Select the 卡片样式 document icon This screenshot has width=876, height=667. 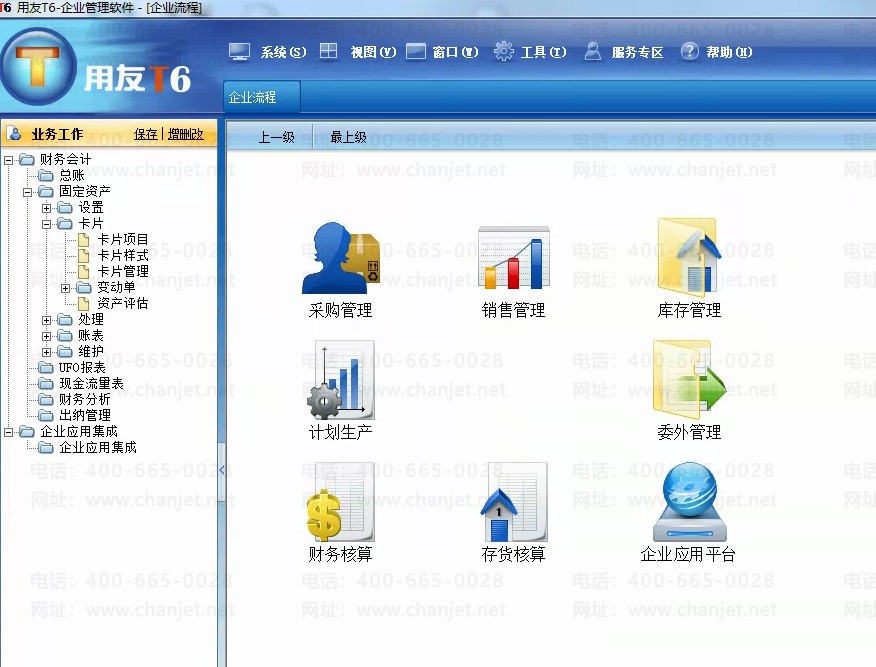pyautogui.click(x=84, y=255)
